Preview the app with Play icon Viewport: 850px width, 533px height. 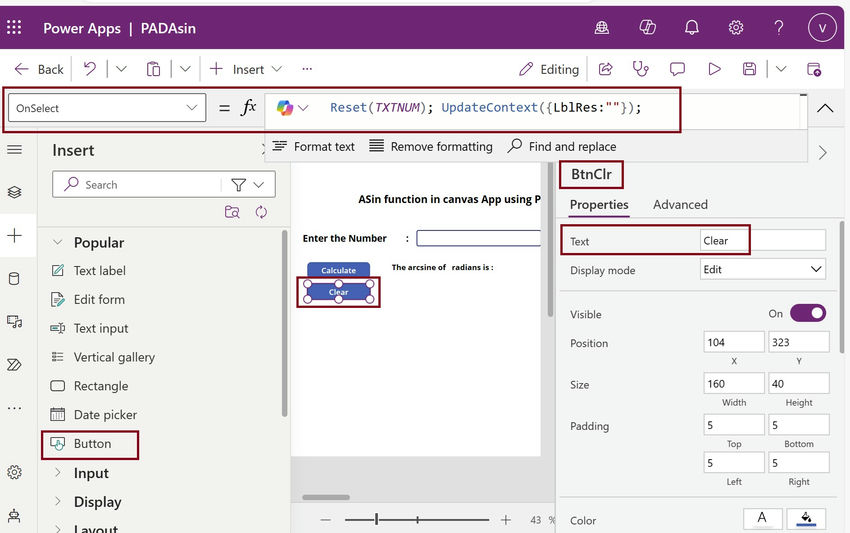[714, 69]
